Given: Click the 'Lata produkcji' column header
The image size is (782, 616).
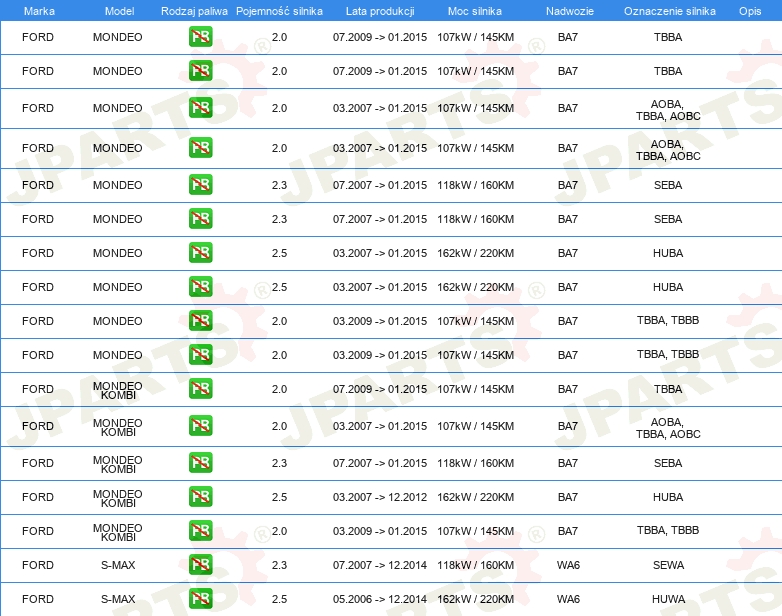Looking at the screenshot, I should [x=380, y=11].
